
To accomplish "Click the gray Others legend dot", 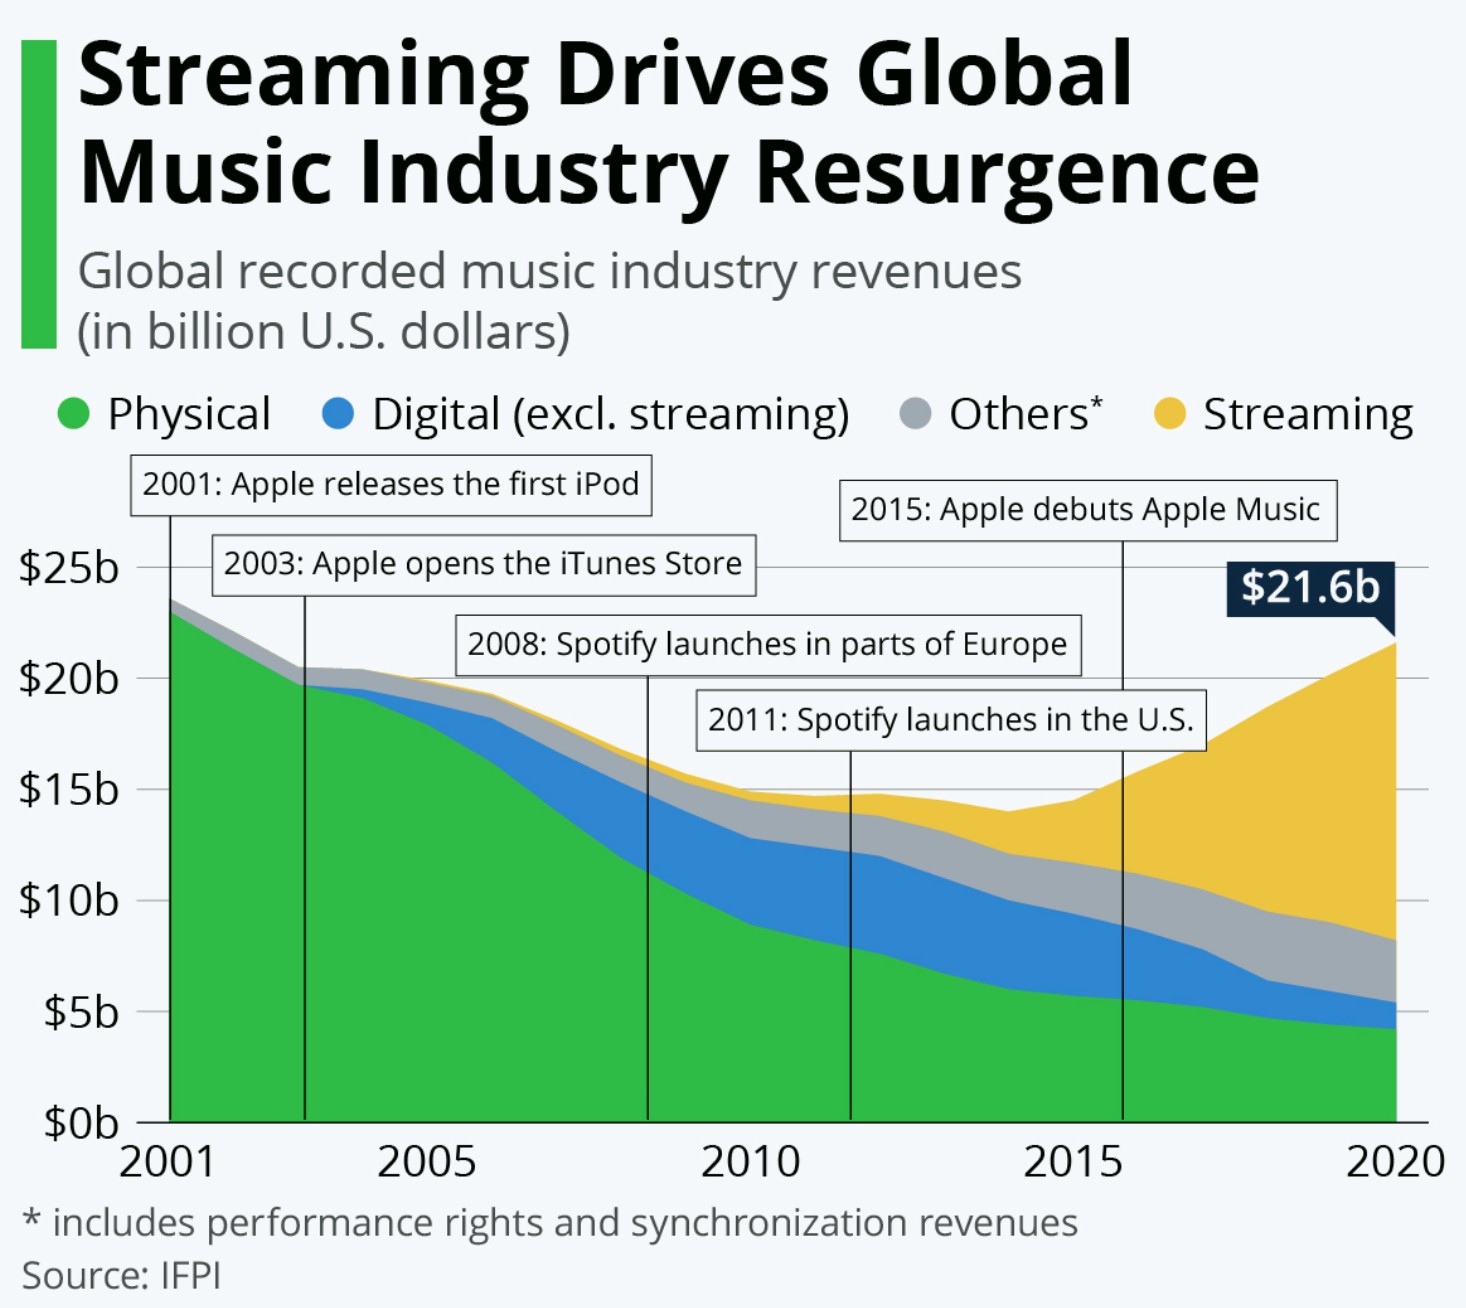I will [915, 413].
